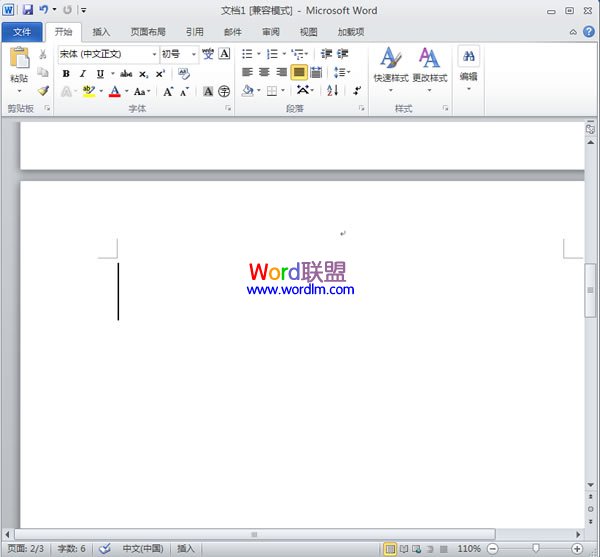Image resolution: width=600 pixels, height=557 pixels.
Task: Click the Distributed alignment icon
Action: pyautogui.click(x=316, y=72)
